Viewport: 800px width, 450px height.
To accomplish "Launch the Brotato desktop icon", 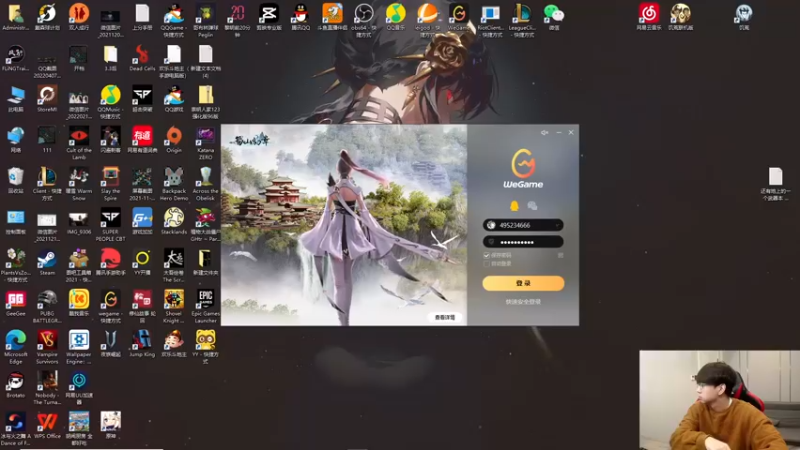I will (x=15, y=385).
